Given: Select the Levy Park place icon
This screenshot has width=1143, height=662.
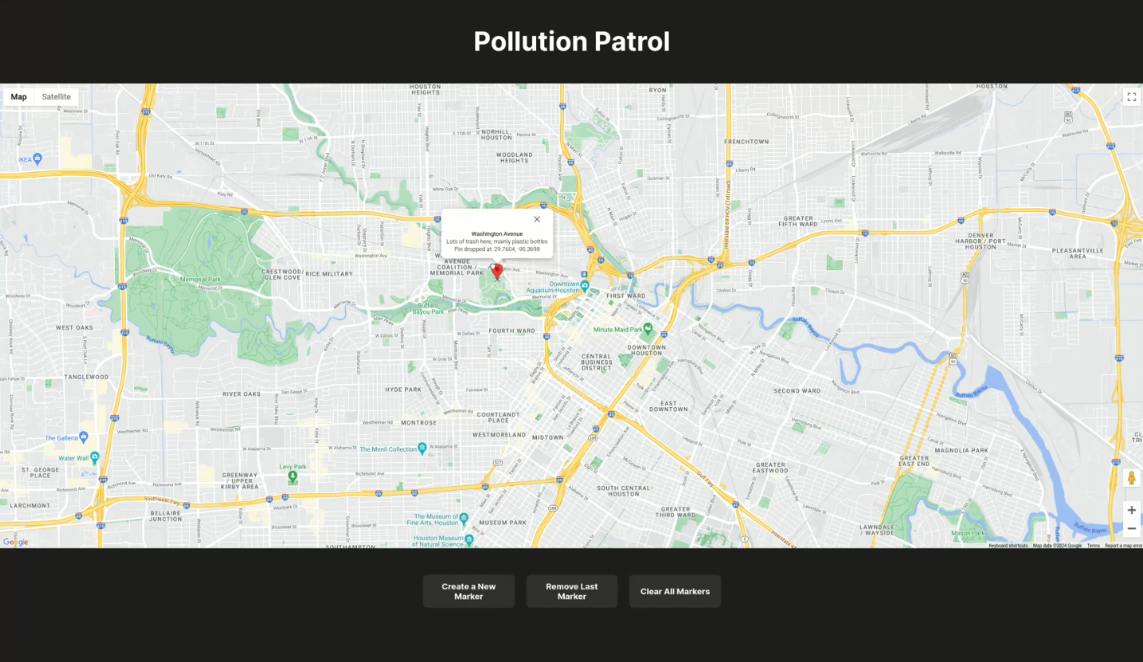Looking at the screenshot, I should [x=293, y=475].
